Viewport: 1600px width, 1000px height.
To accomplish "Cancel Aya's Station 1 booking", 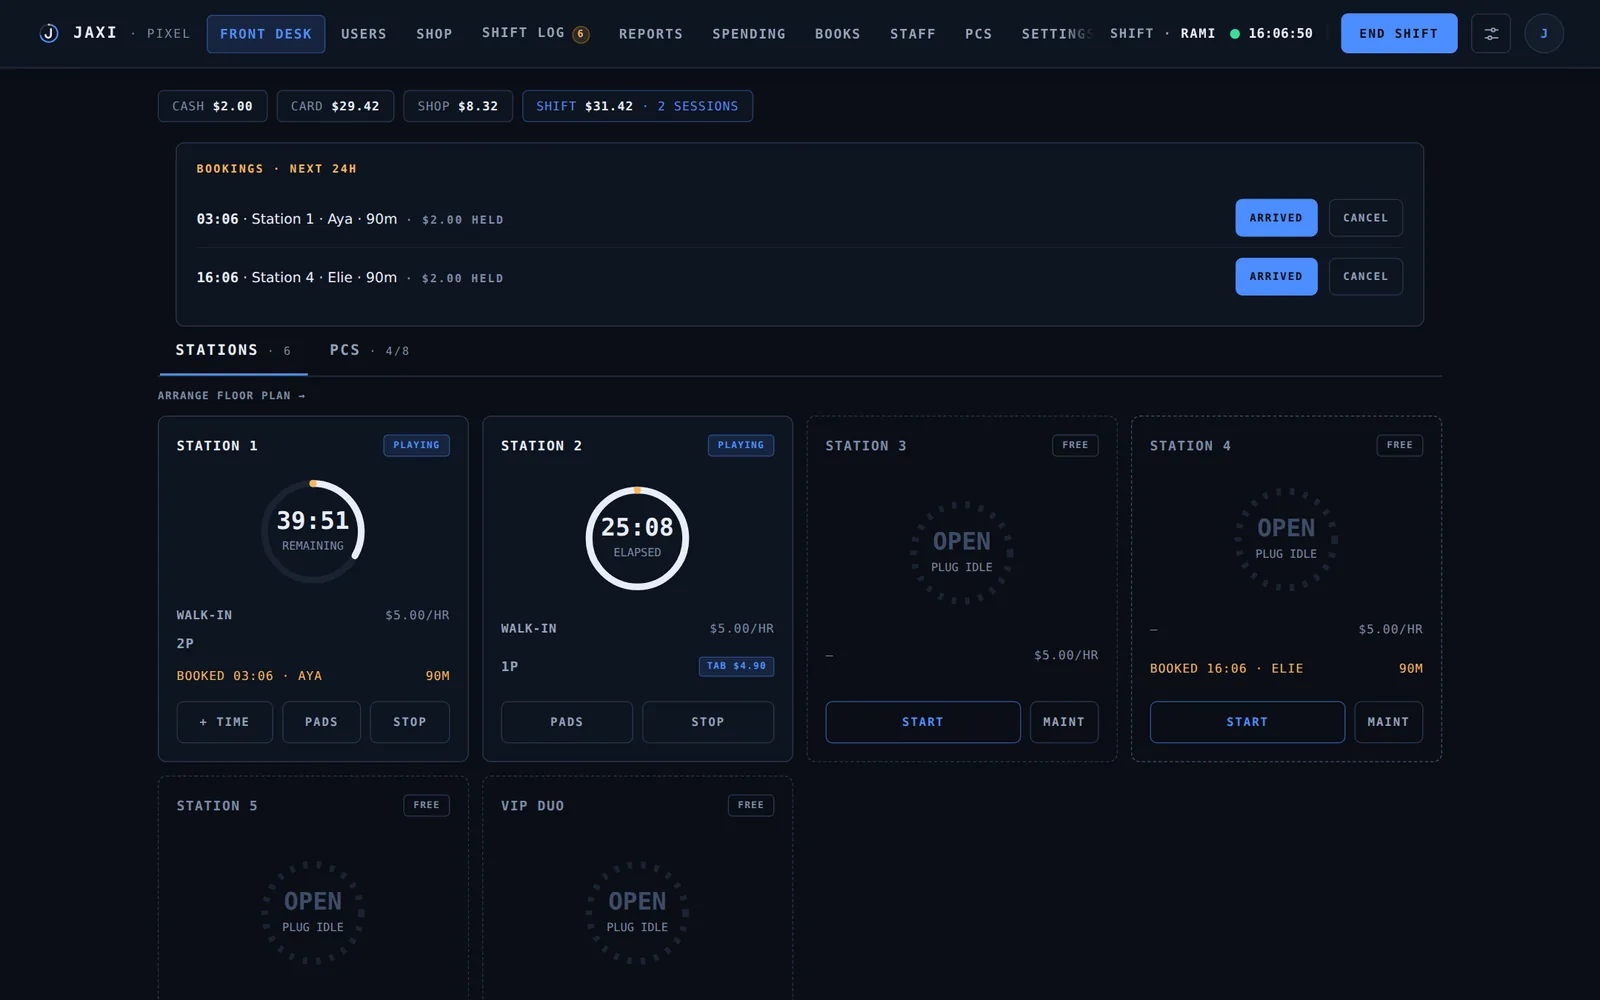I will (1365, 218).
